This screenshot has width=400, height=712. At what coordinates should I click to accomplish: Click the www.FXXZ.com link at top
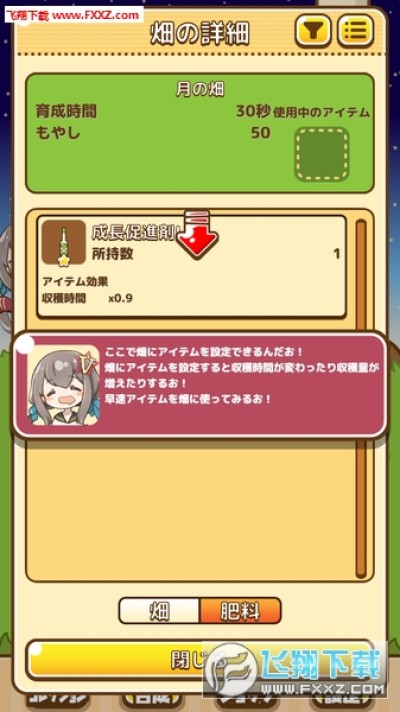tap(96, 15)
